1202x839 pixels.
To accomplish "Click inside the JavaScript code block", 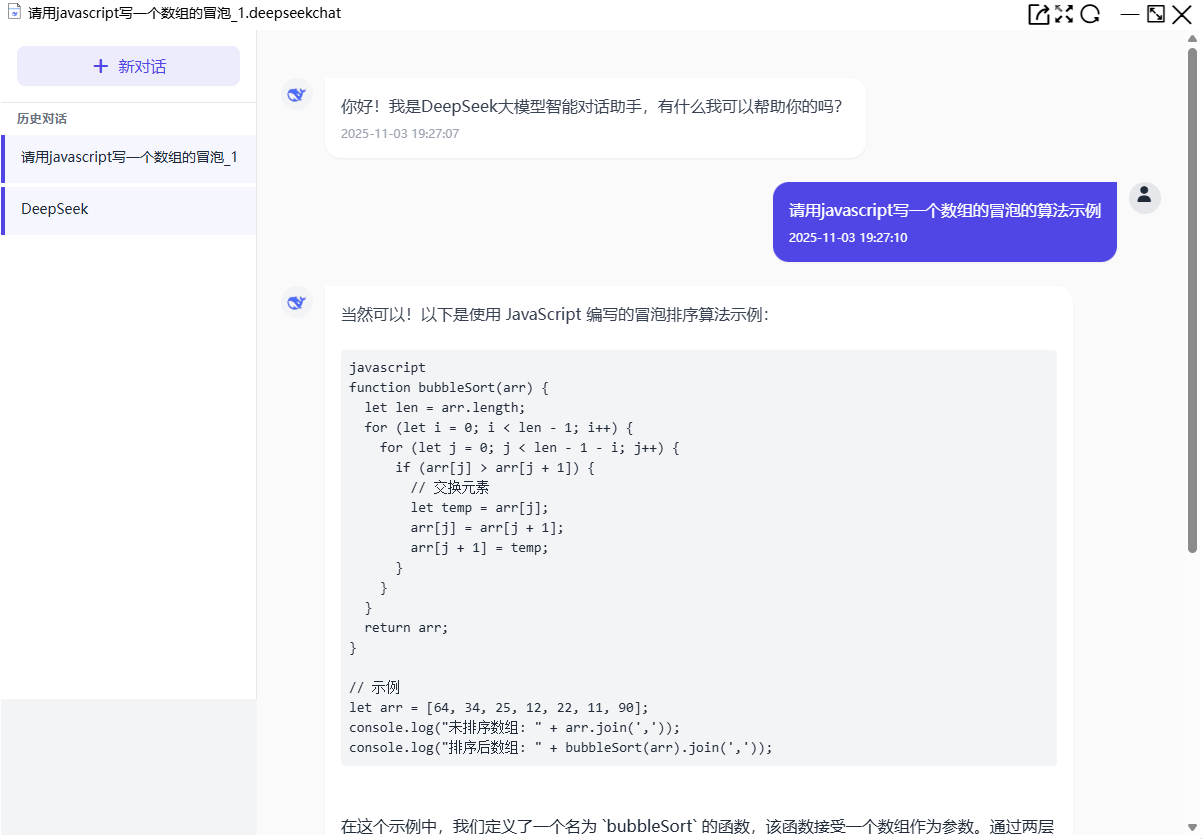I will click(x=698, y=557).
